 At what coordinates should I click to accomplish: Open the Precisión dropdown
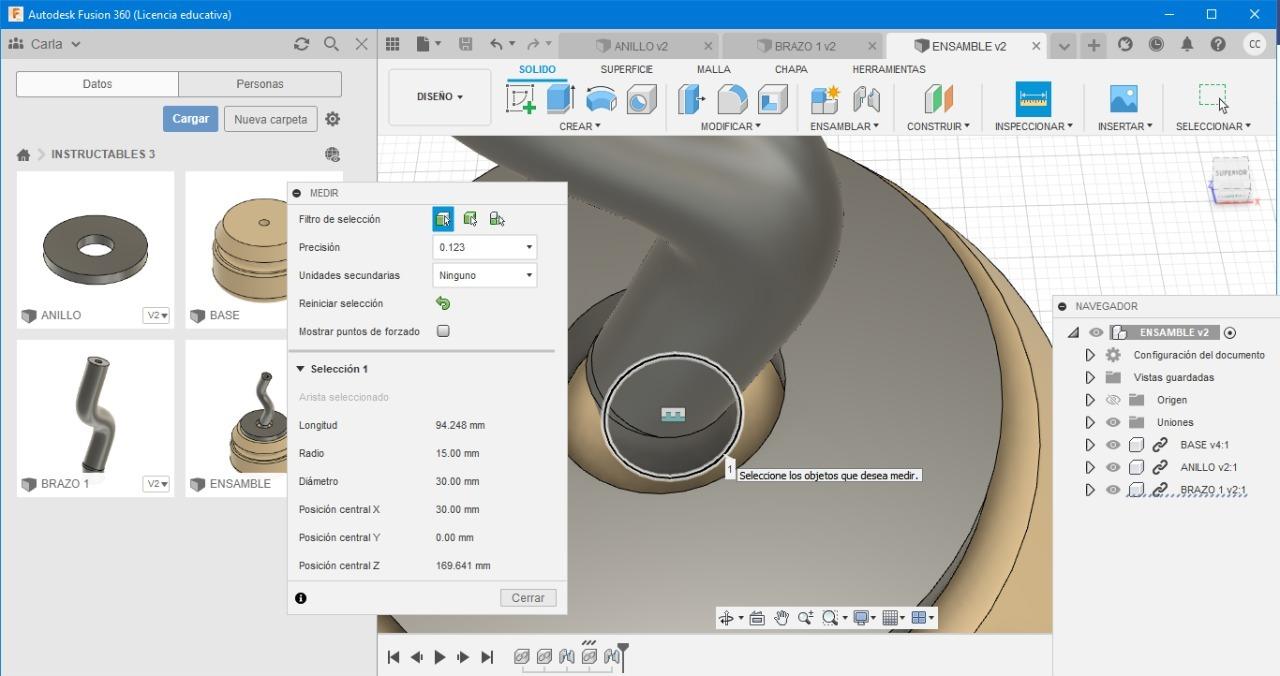tap(485, 247)
